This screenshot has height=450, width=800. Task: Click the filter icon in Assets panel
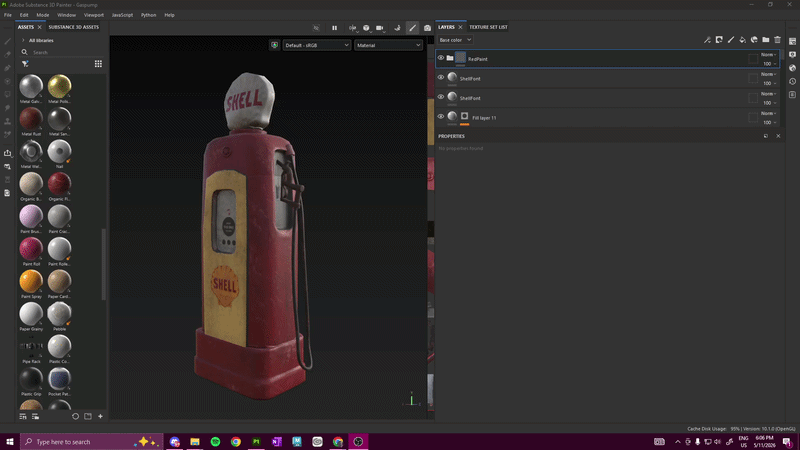(x=25, y=64)
